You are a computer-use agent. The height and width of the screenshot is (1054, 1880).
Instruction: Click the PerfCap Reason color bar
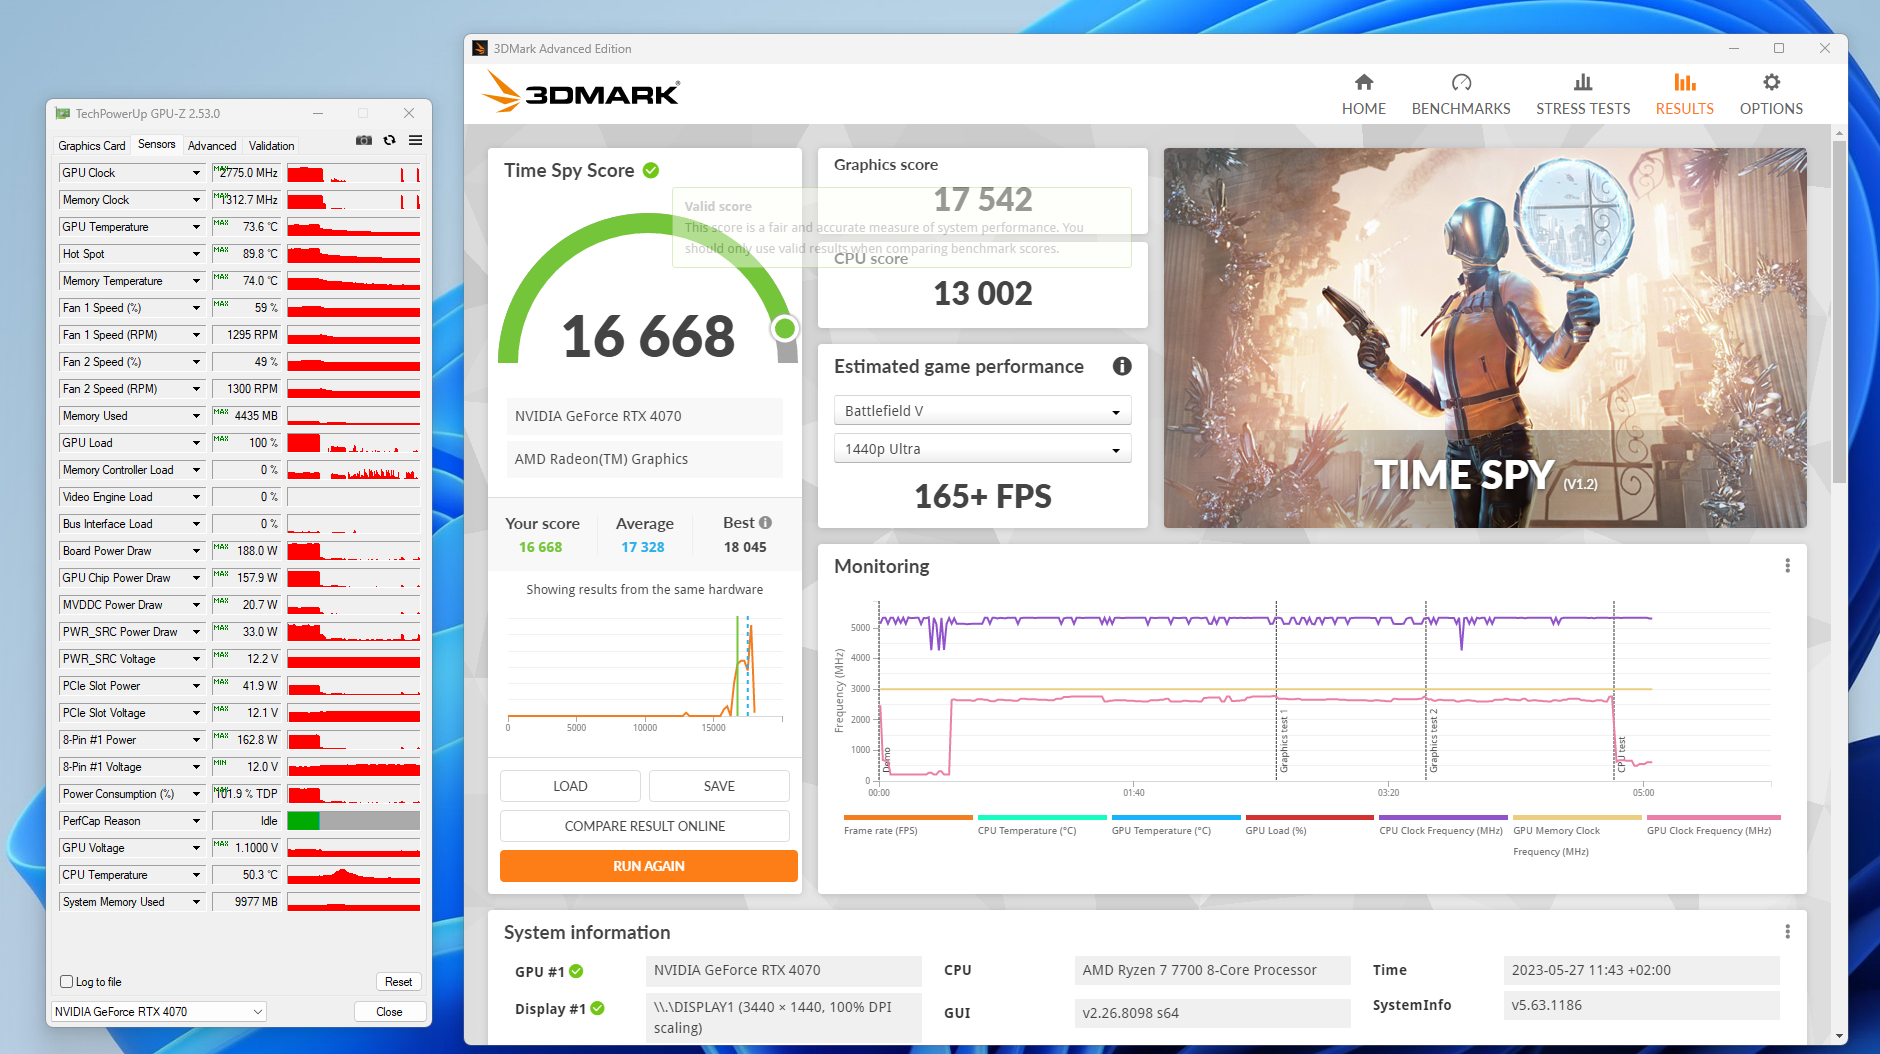(x=353, y=821)
